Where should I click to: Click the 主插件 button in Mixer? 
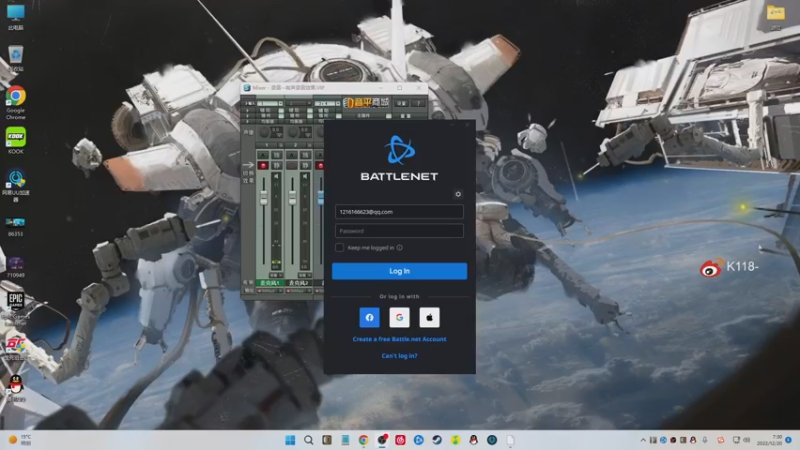tap(364, 116)
